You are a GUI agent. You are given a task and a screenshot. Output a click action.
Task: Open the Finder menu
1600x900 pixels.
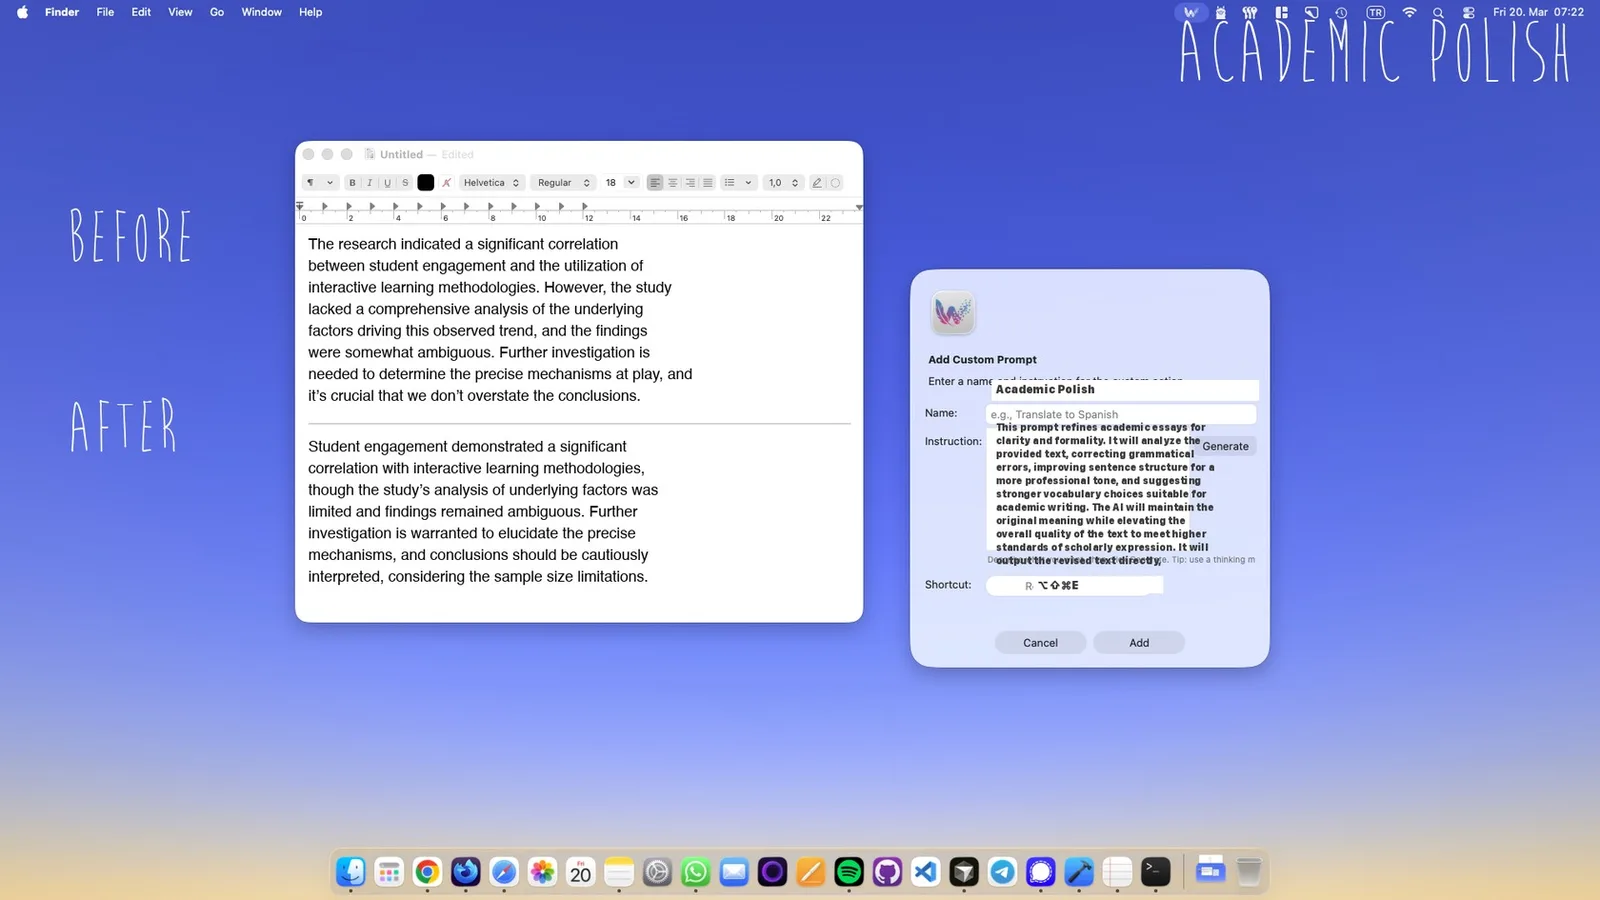[62, 12]
